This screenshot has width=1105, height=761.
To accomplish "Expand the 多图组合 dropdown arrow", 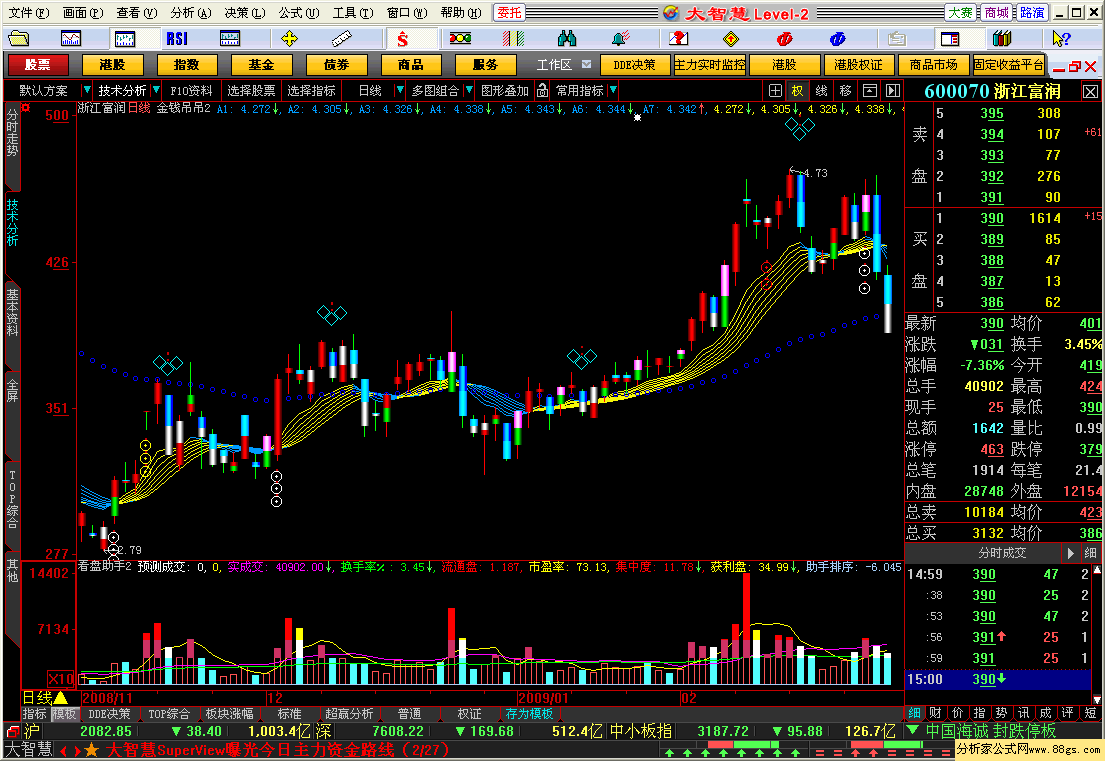I will pos(469,90).
